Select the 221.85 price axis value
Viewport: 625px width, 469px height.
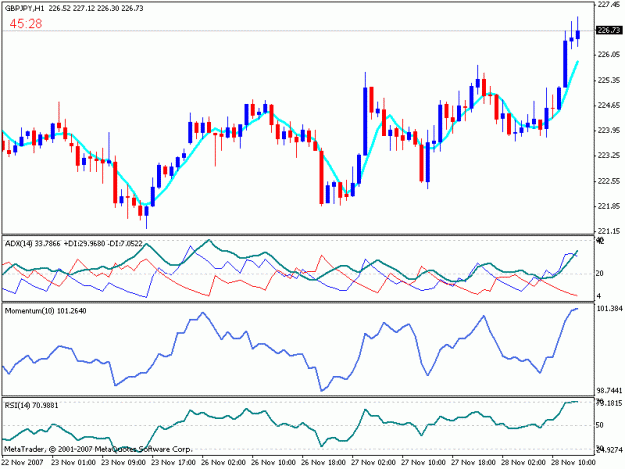pyautogui.click(x=609, y=206)
